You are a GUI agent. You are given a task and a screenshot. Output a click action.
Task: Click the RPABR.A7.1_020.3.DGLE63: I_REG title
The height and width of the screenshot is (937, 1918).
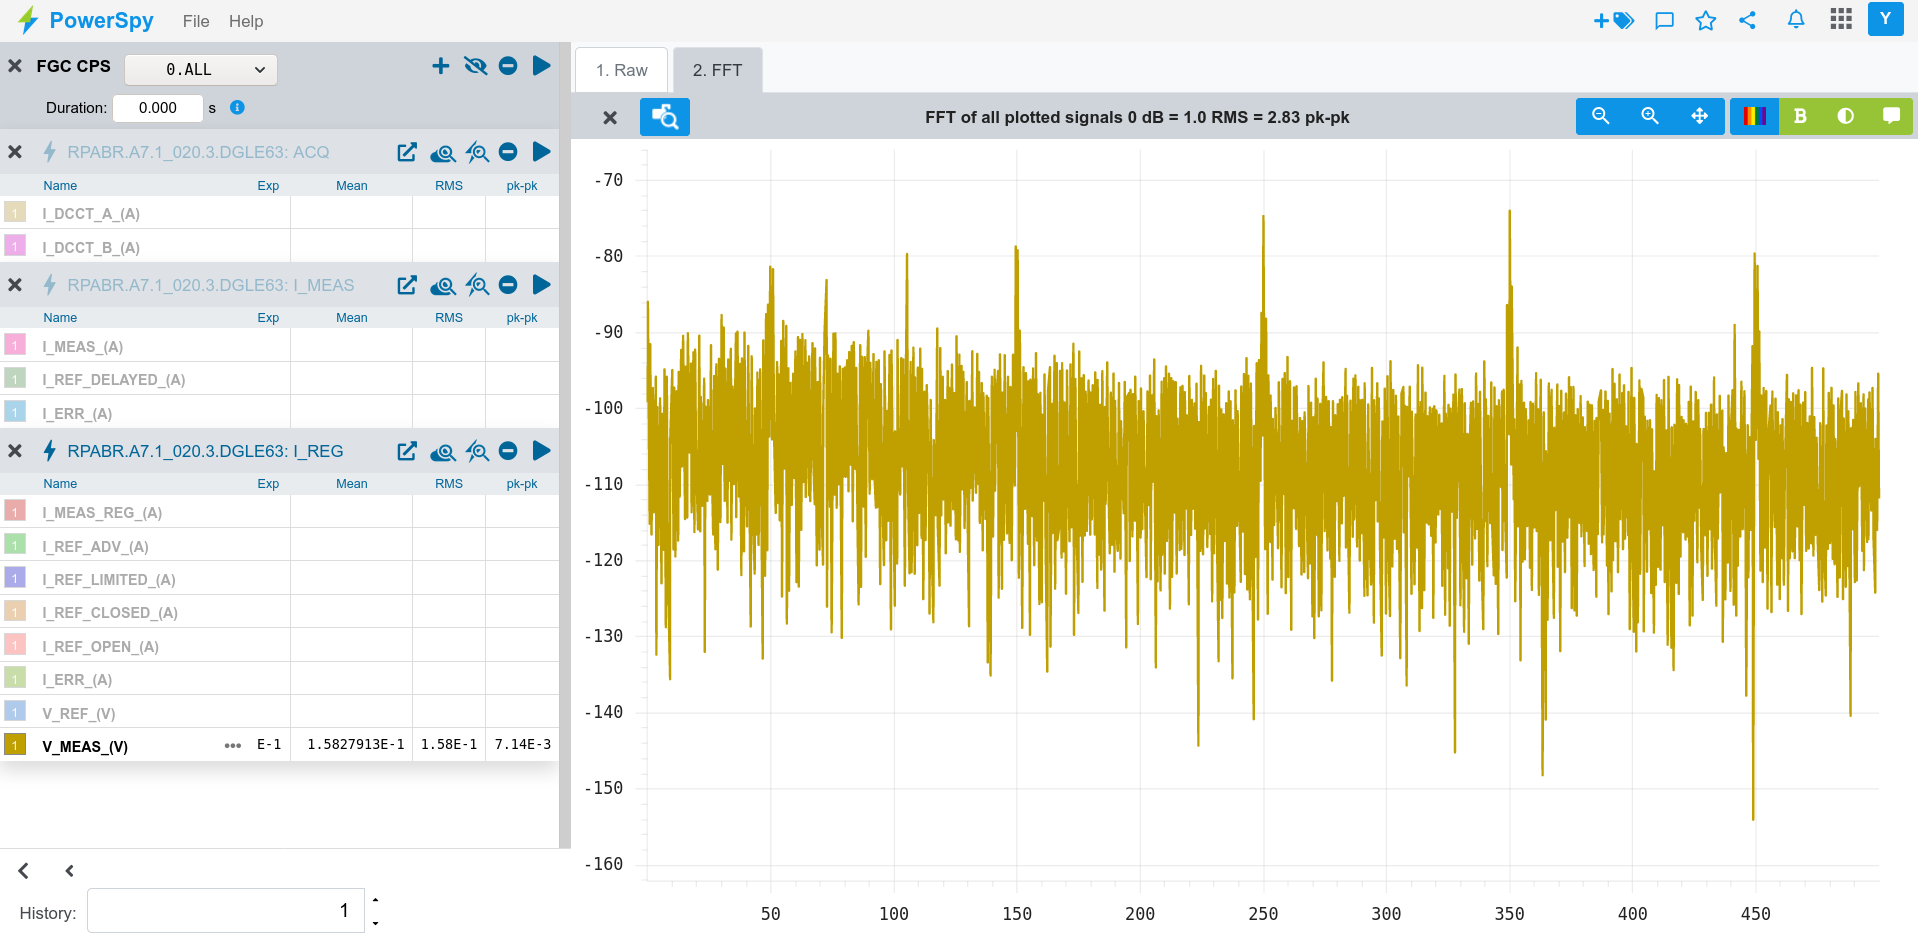coord(205,451)
